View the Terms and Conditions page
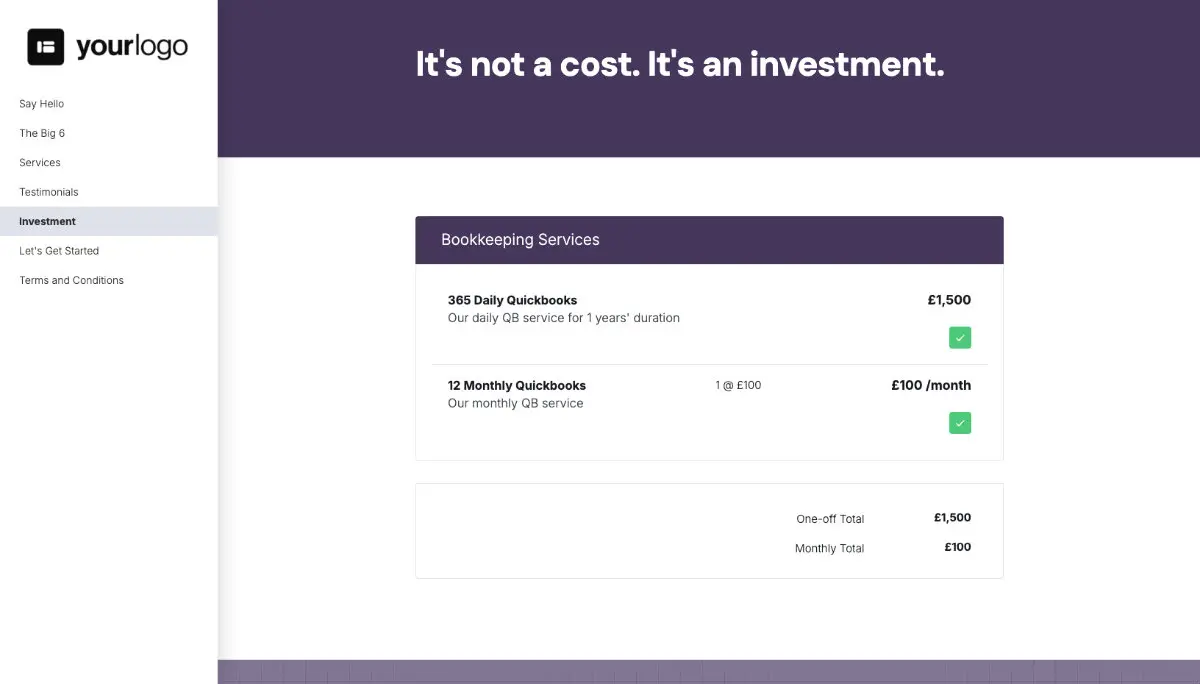This screenshot has height=684, width=1200. coord(70,280)
